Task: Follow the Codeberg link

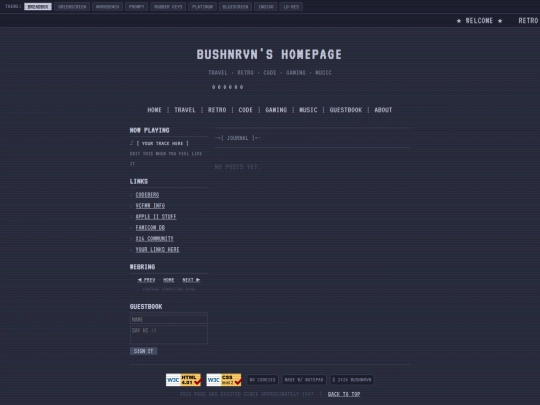Action: coord(147,195)
